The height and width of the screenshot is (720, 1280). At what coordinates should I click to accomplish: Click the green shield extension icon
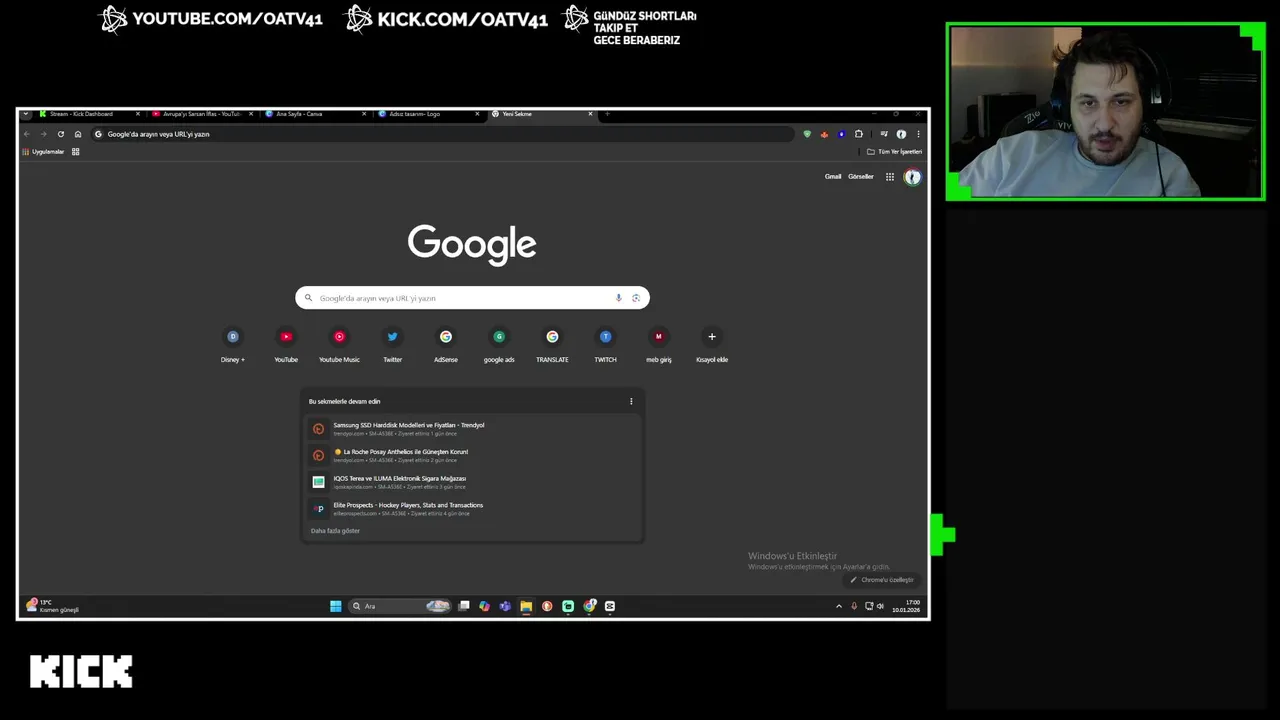(807, 134)
